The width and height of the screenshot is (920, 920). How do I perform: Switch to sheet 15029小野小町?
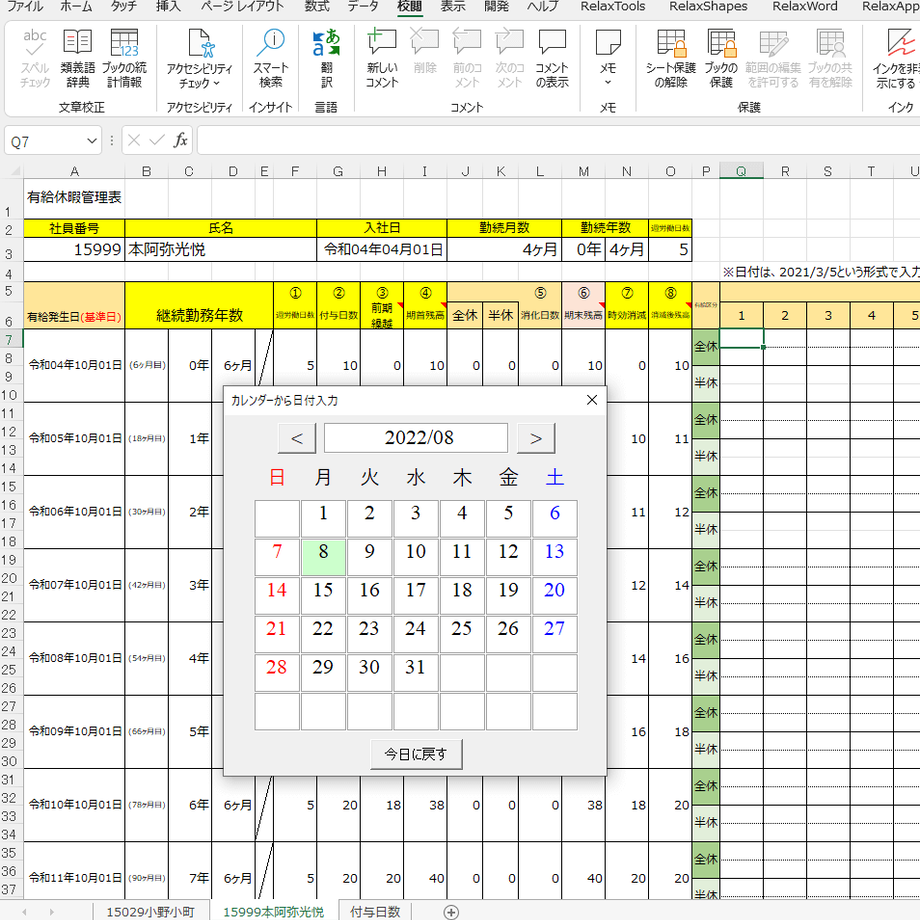[x=150, y=912]
